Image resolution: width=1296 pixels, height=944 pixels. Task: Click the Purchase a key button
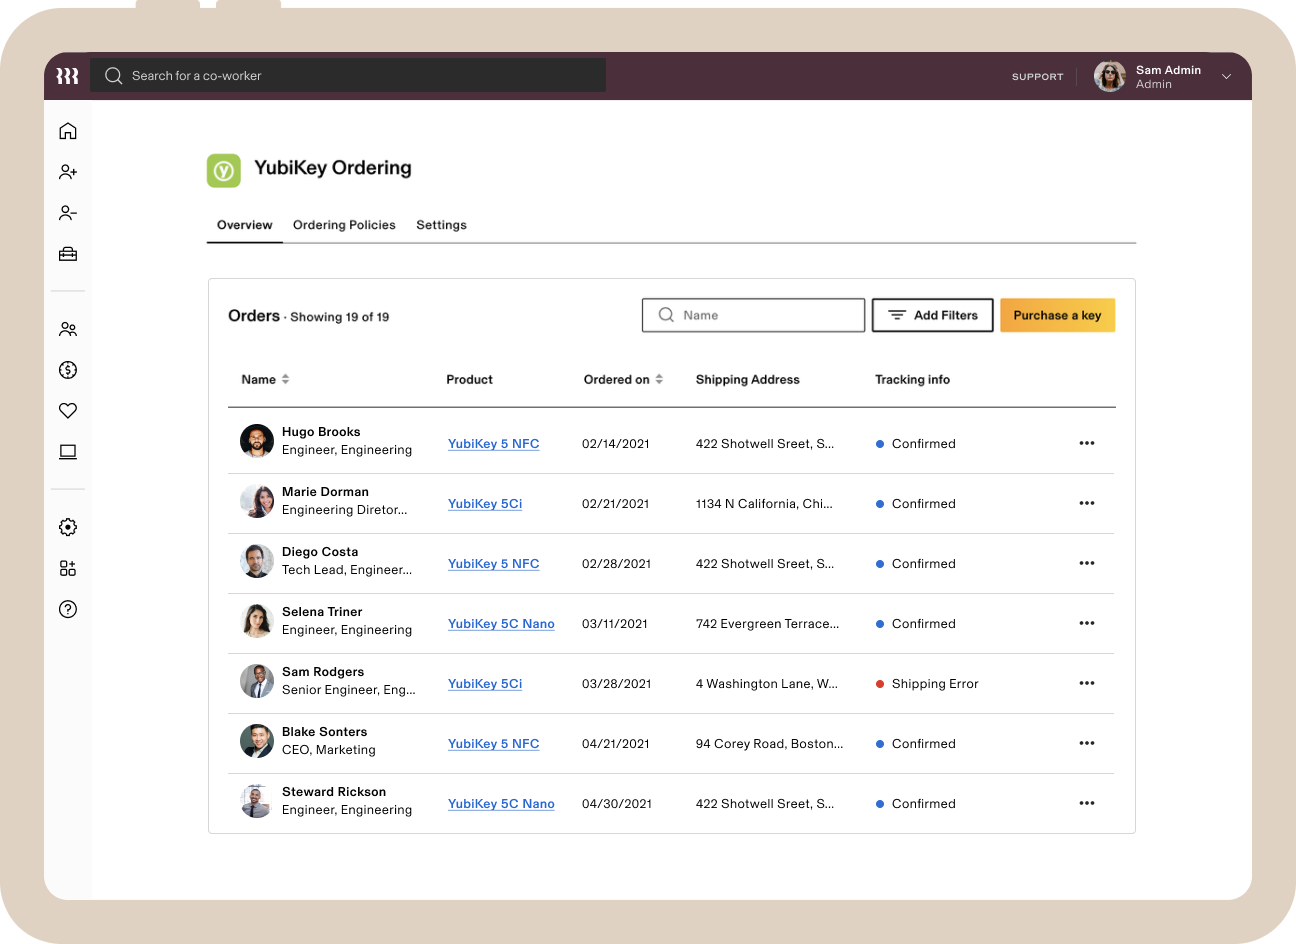1057,315
